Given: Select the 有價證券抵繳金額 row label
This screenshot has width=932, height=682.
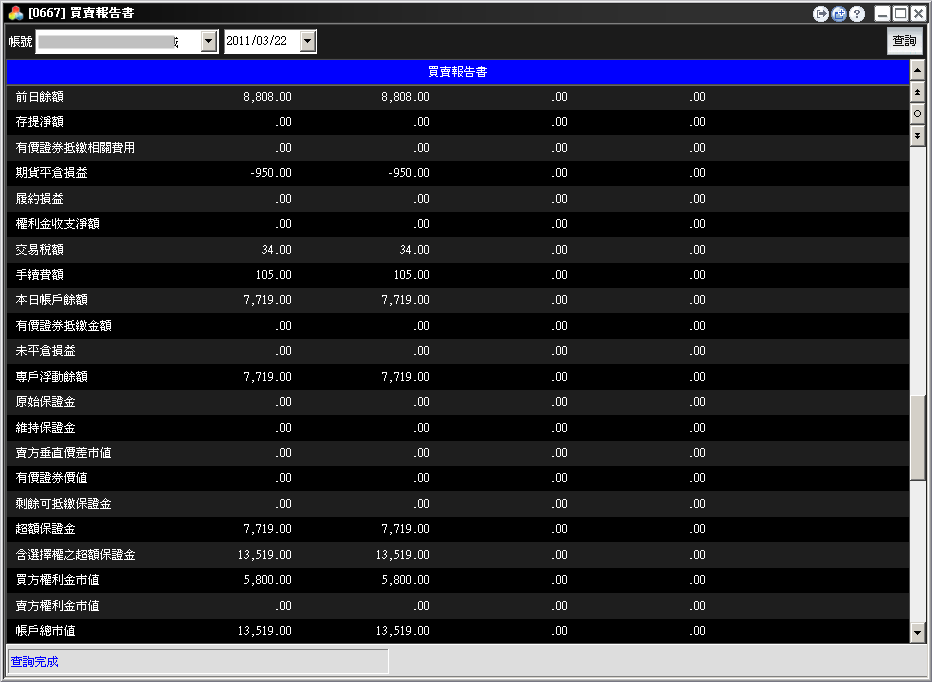Looking at the screenshot, I should (64, 326).
